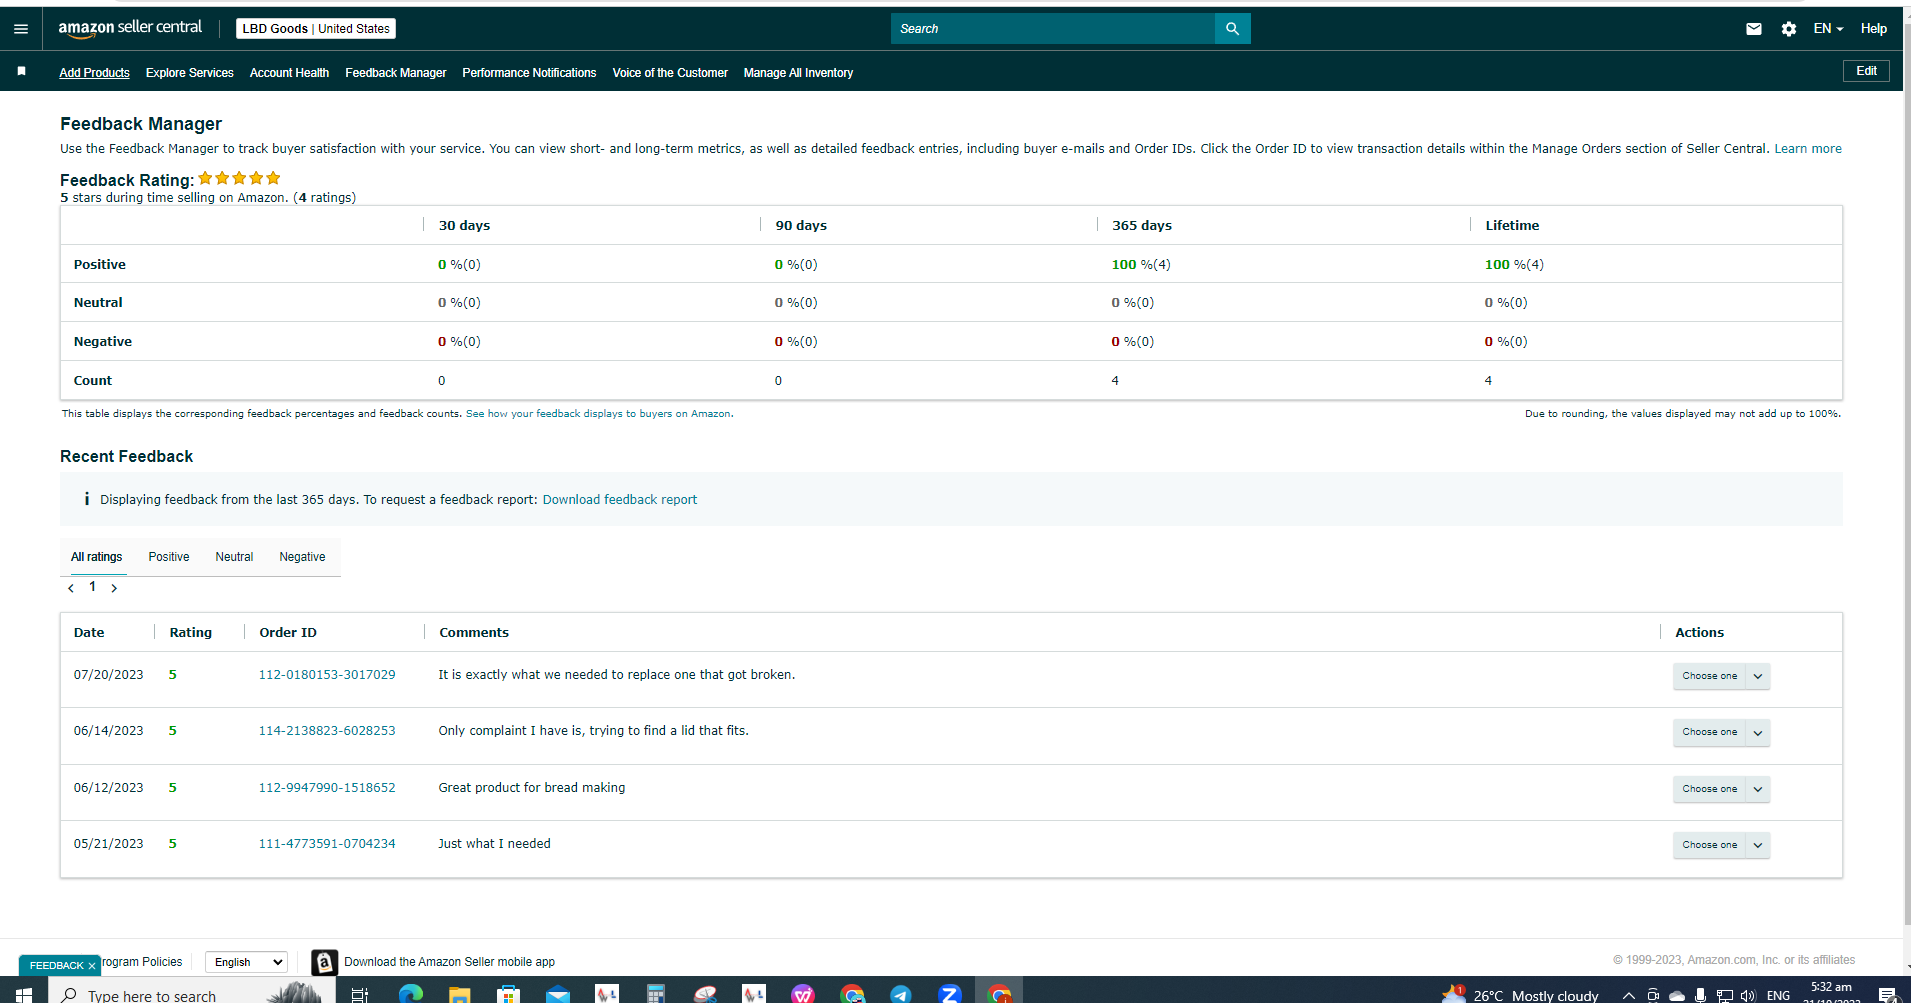Open the messages envelope icon
This screenshot has width=1911, height=1003.
[x=1754, y=29]
